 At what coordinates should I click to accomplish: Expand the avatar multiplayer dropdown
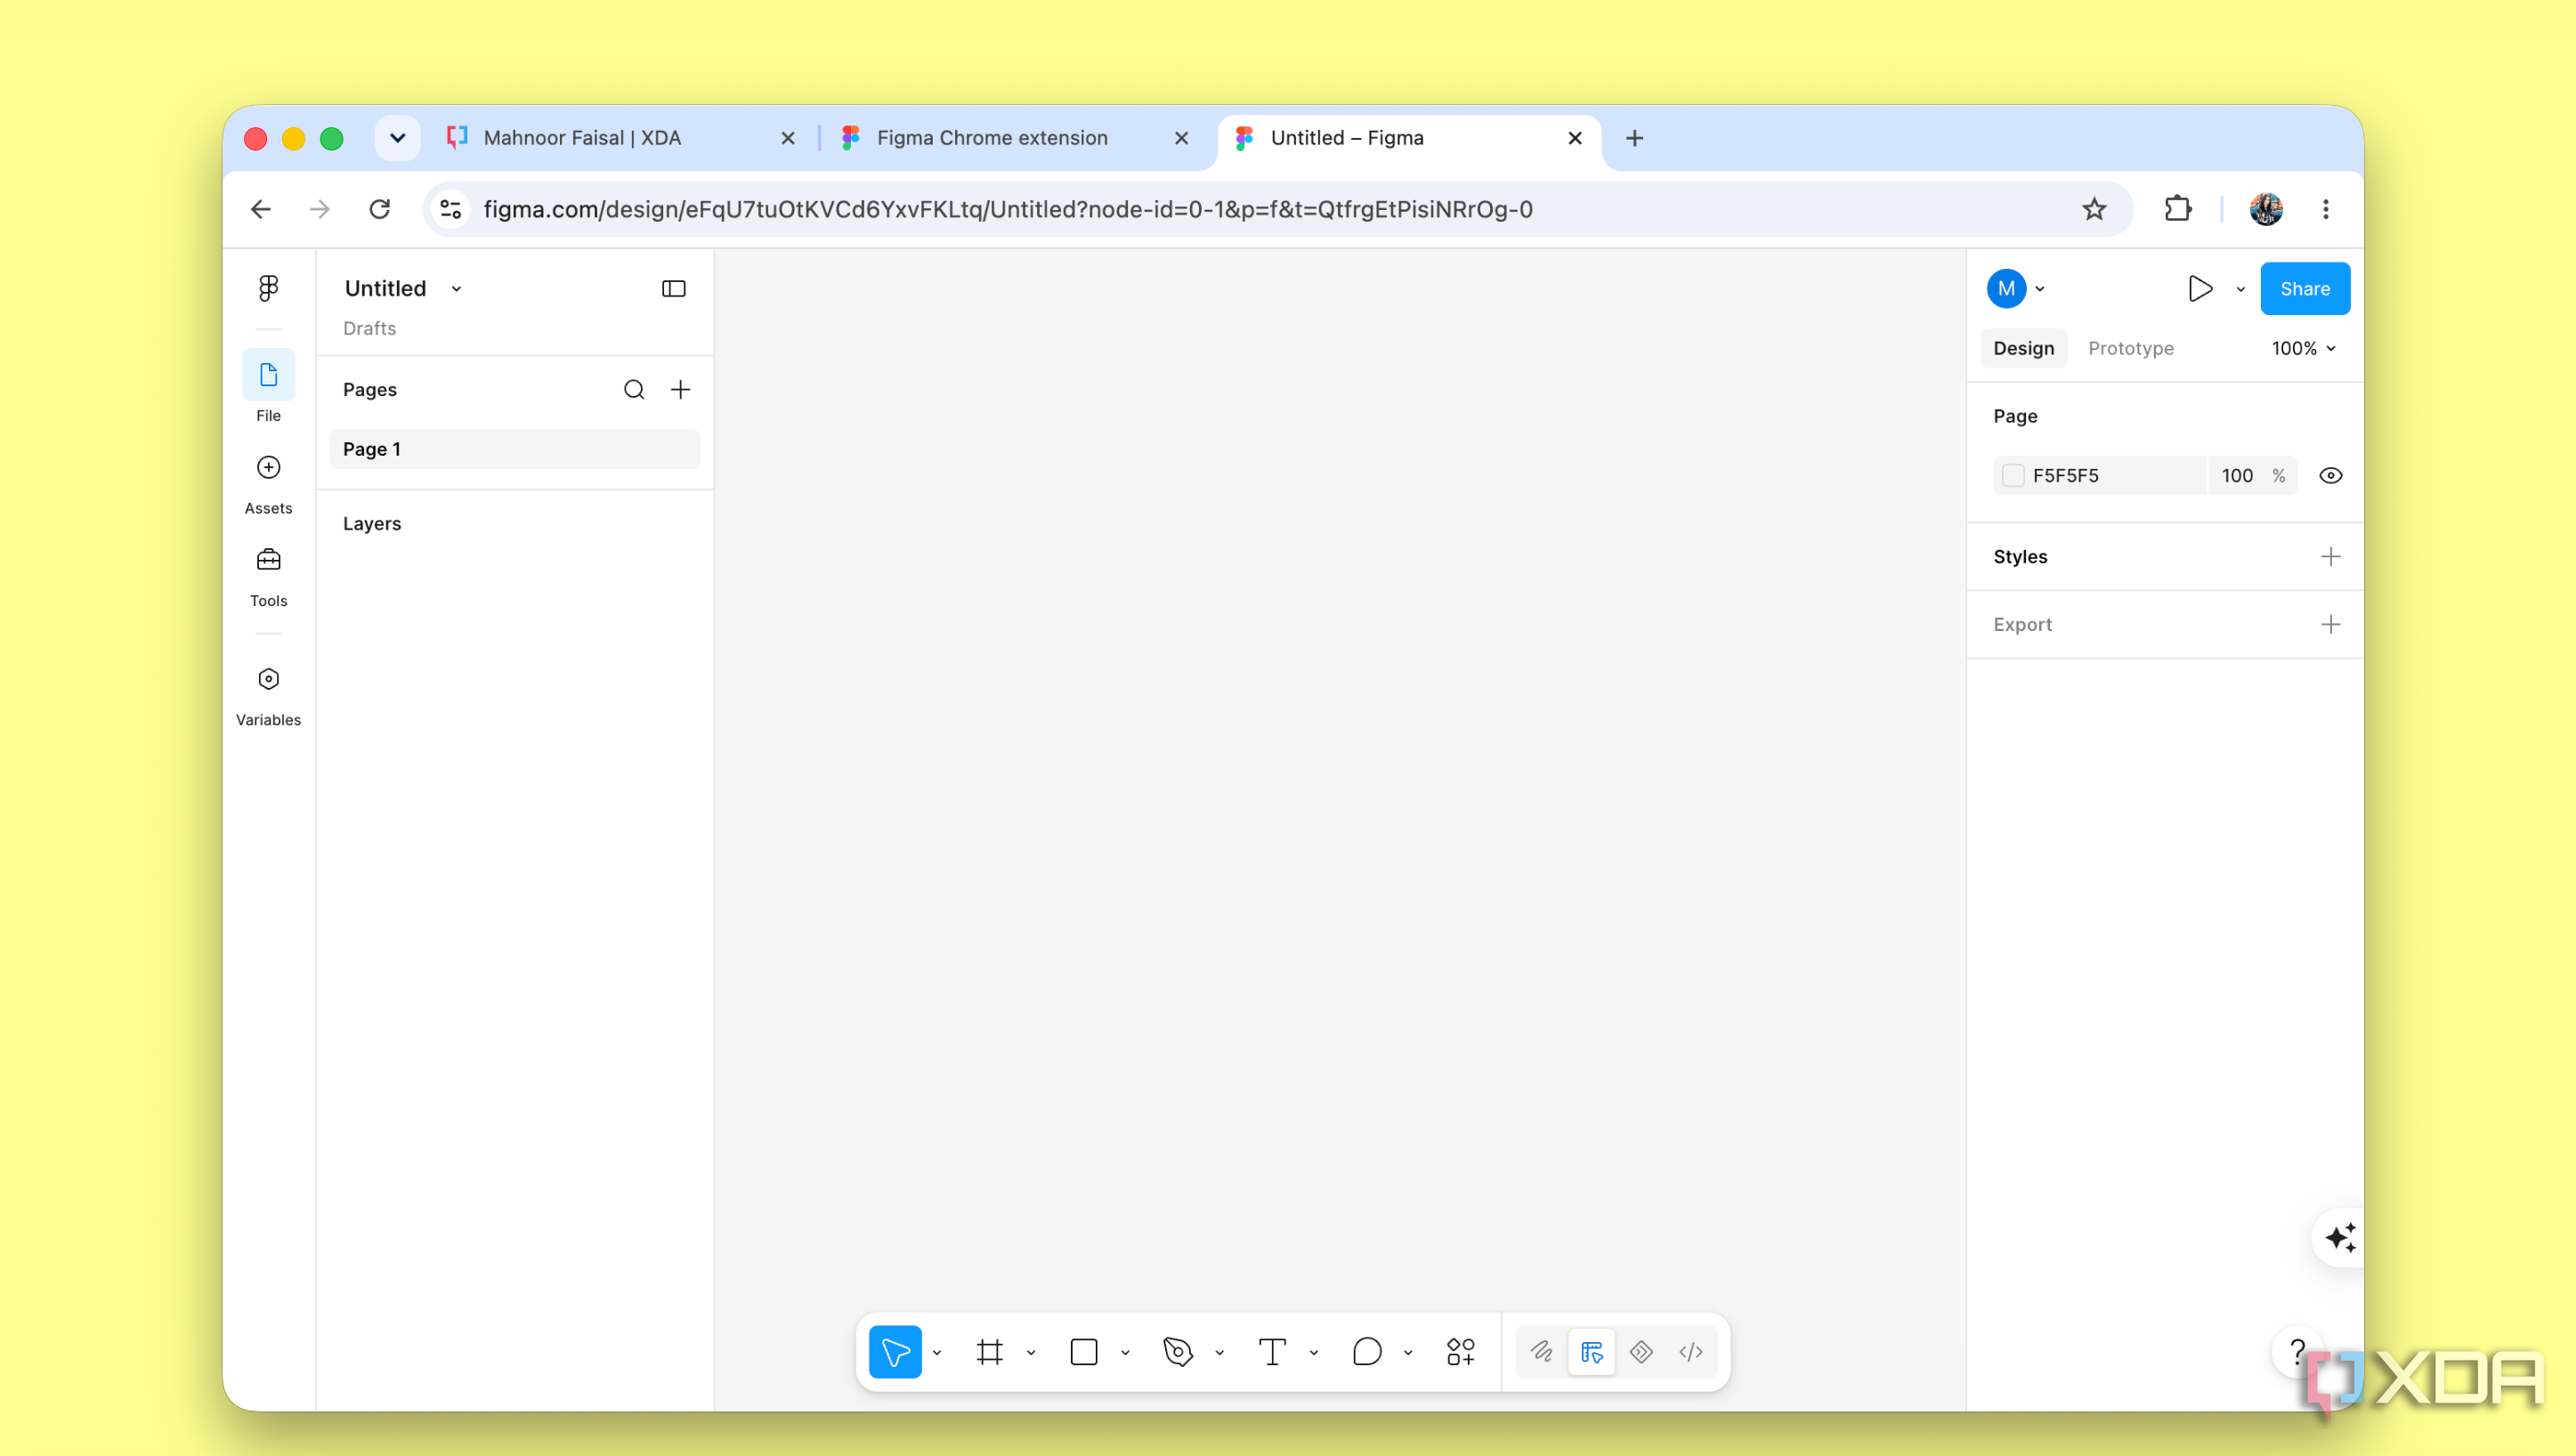2040,289
